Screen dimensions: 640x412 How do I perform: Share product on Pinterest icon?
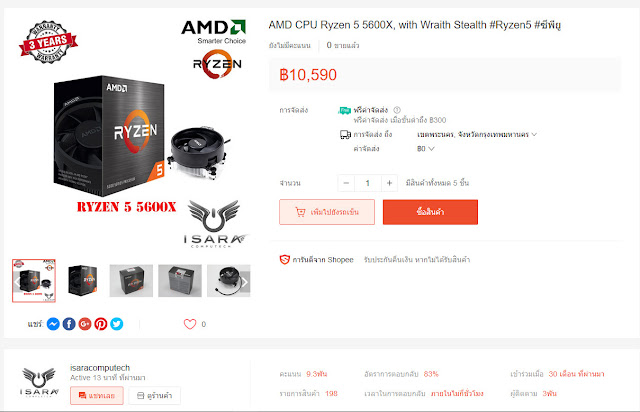101,324
